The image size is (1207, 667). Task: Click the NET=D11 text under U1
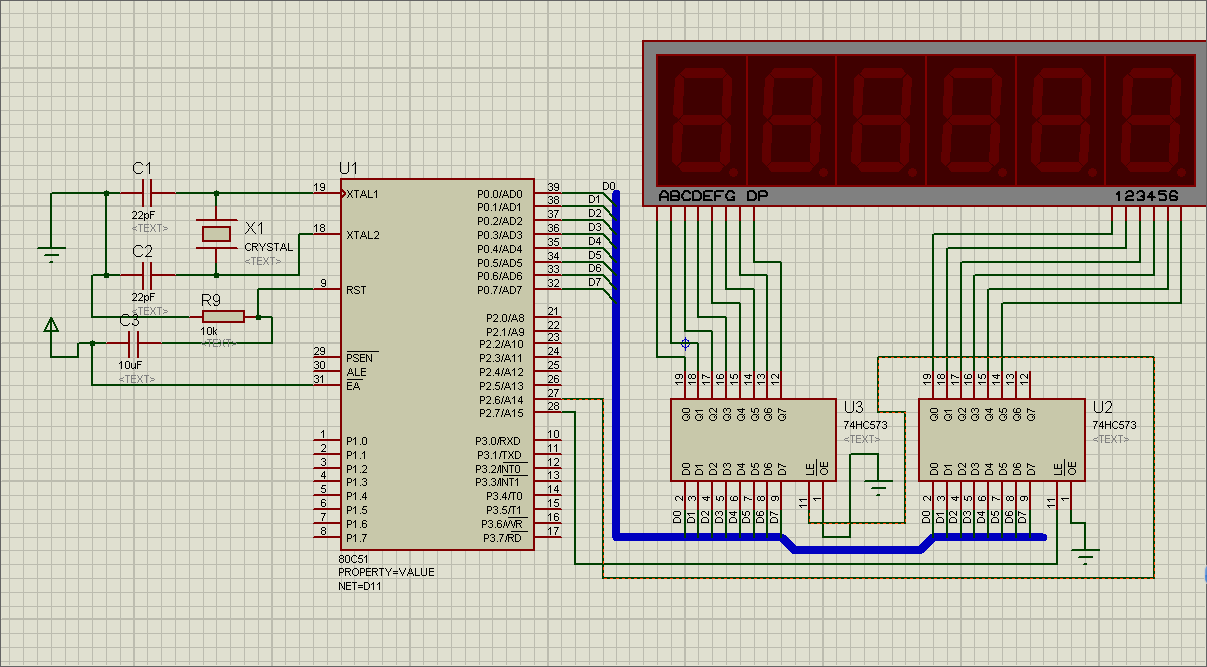coord(360,586)
